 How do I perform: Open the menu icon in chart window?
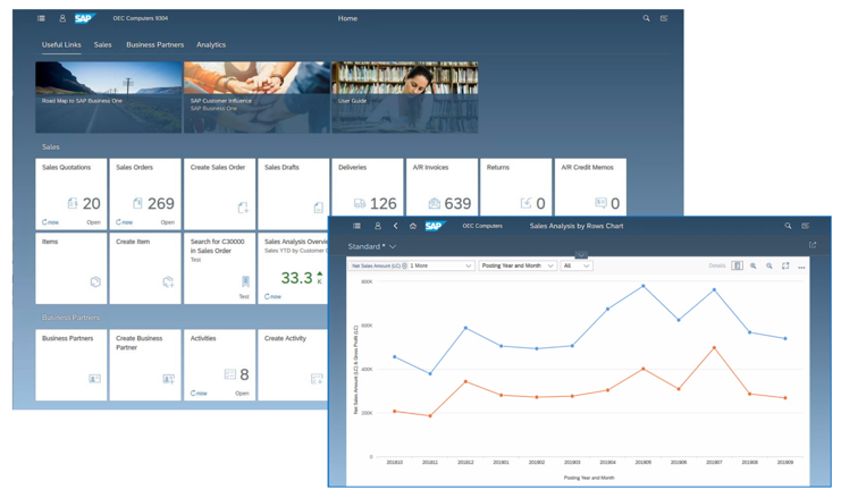click(357, 226)
